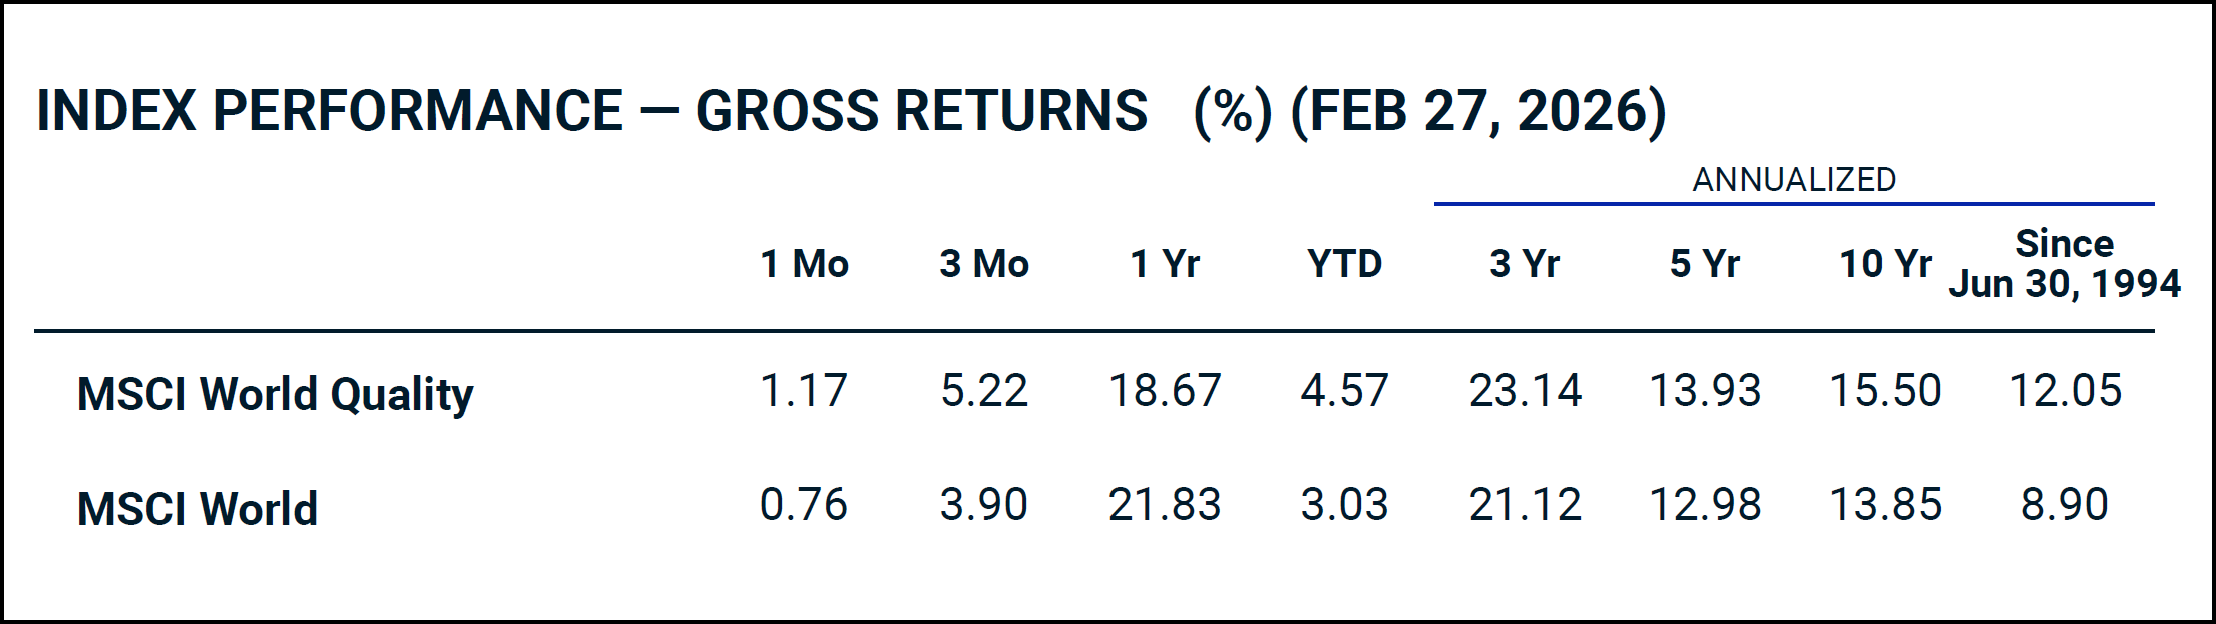This screenshot has height=624, width=2216.
Task: Select the YTD column header
Action: point(1344,264)
